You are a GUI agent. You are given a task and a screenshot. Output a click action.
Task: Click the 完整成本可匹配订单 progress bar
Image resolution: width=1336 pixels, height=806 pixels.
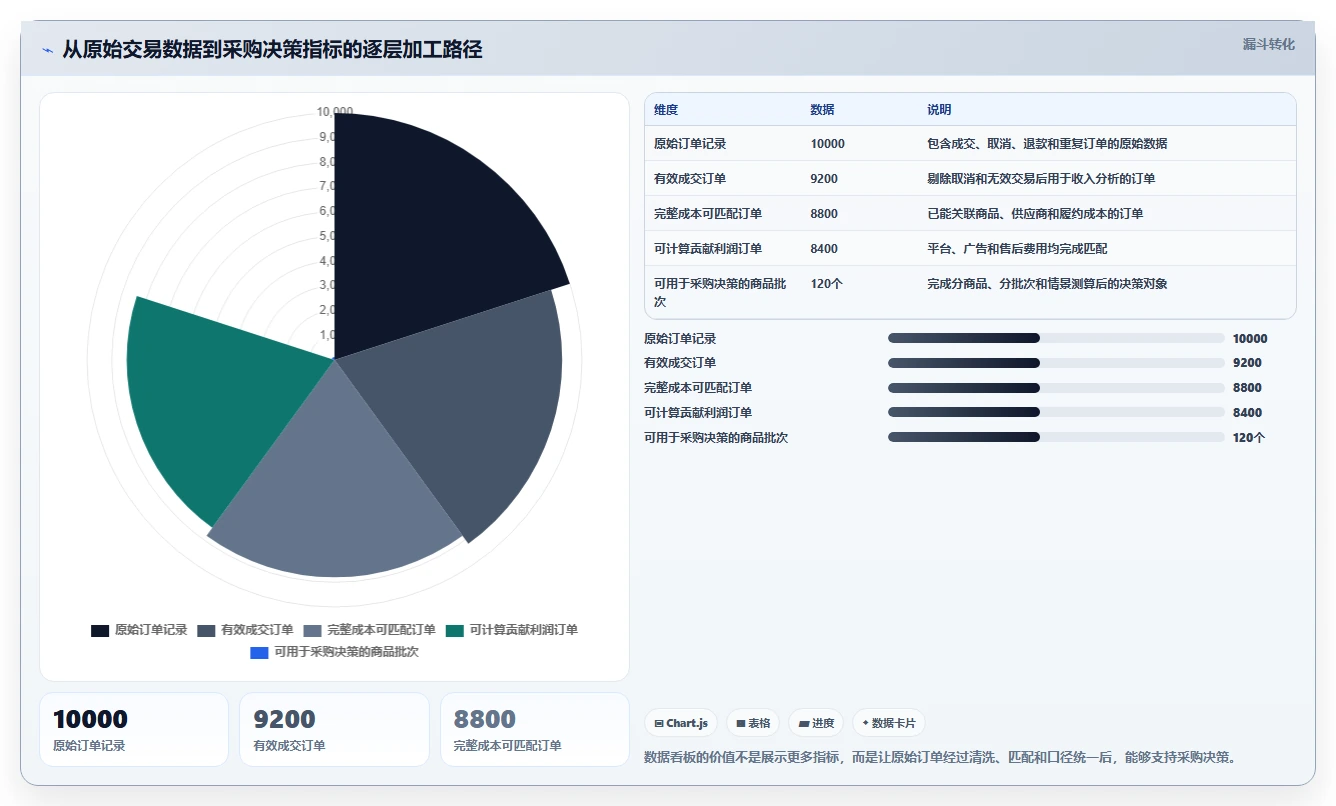tap(1056, 388)
